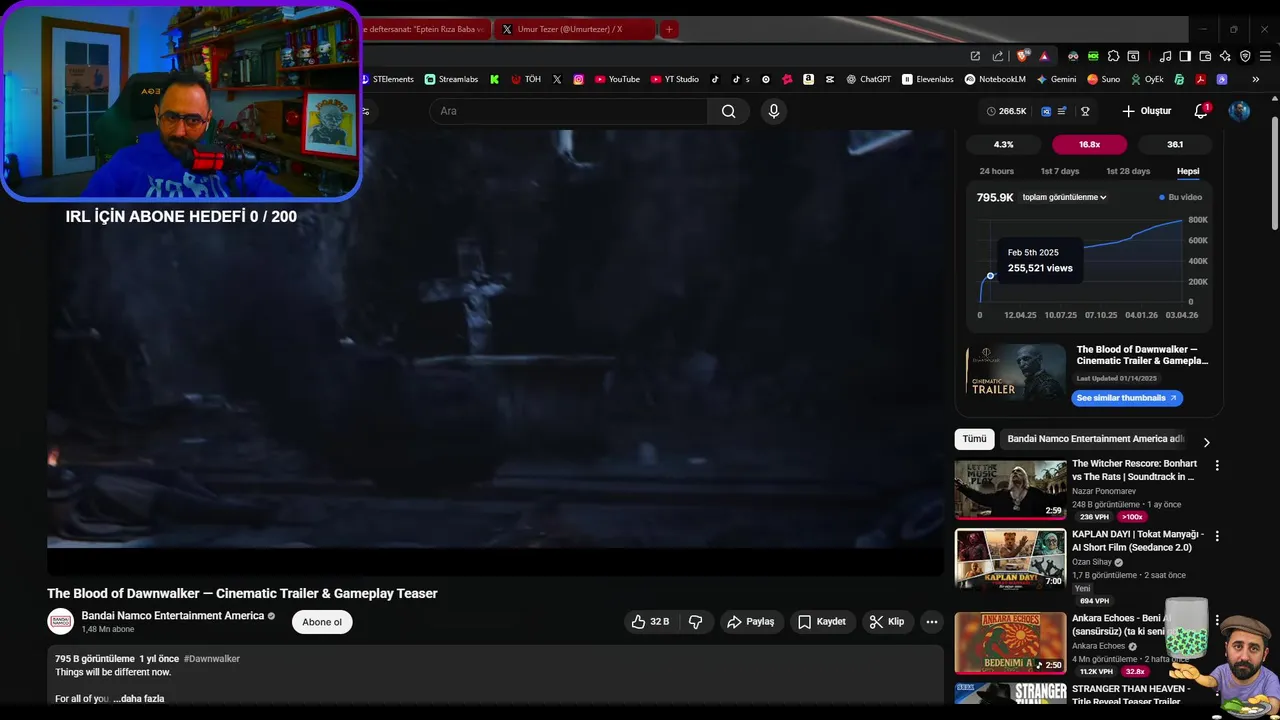Open the more actions three-dot button under video
Screen dimensions: 1280x720
point(932,622)
